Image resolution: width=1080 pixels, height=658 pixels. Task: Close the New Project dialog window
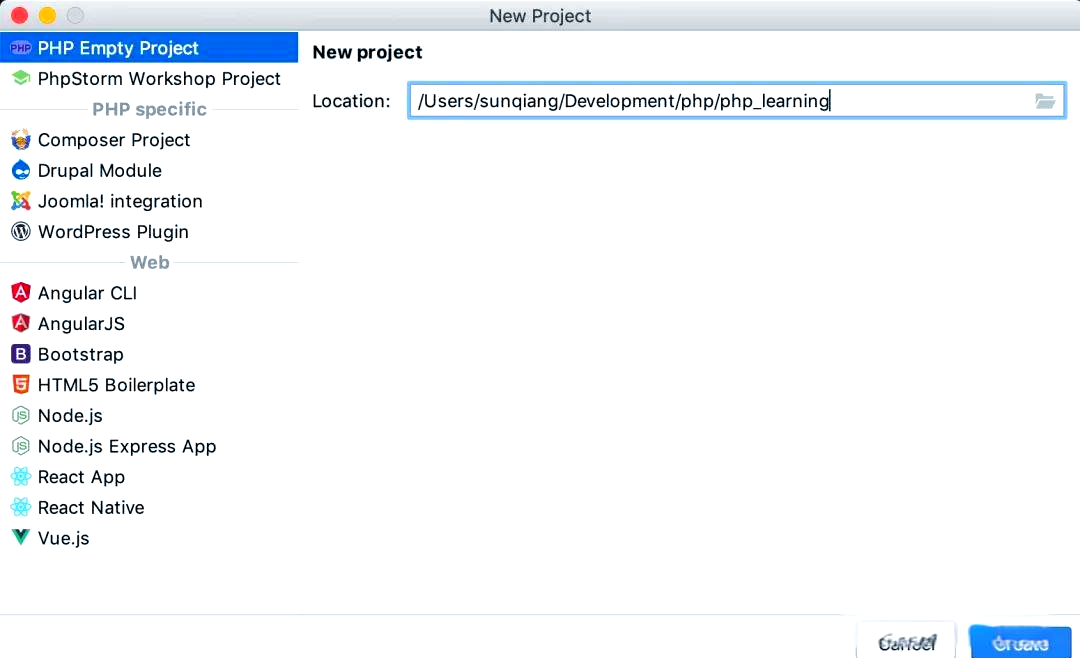(20, 15)
